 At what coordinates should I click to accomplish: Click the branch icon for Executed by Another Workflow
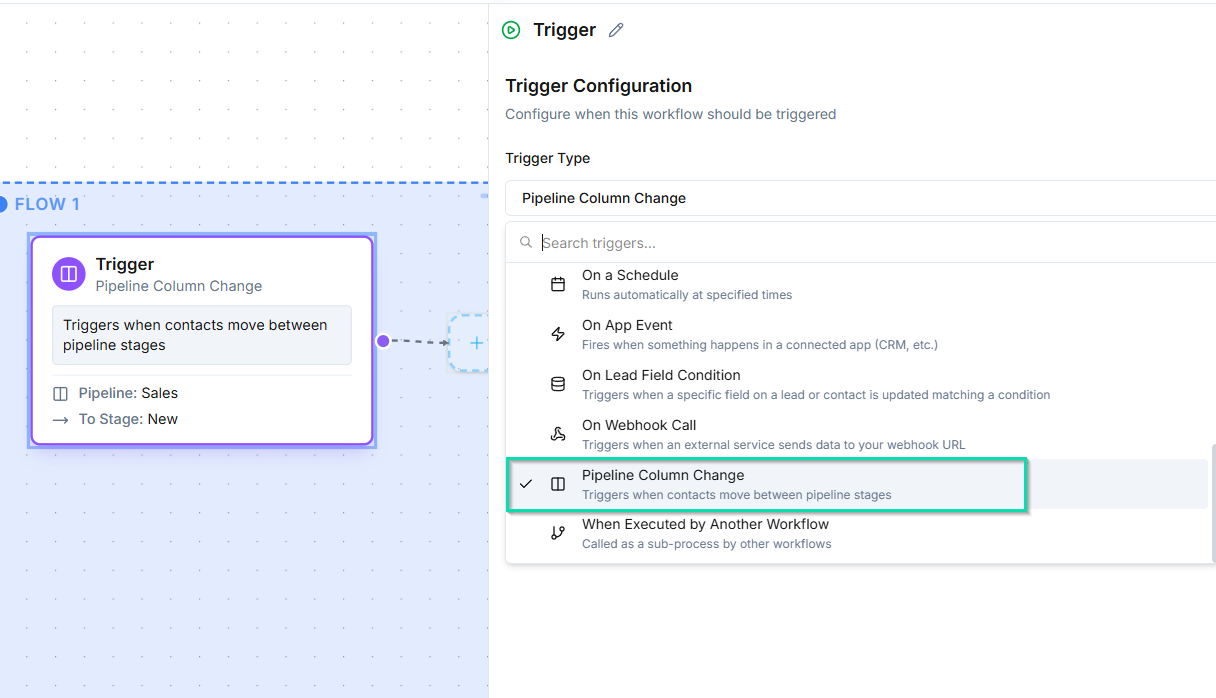558,534
